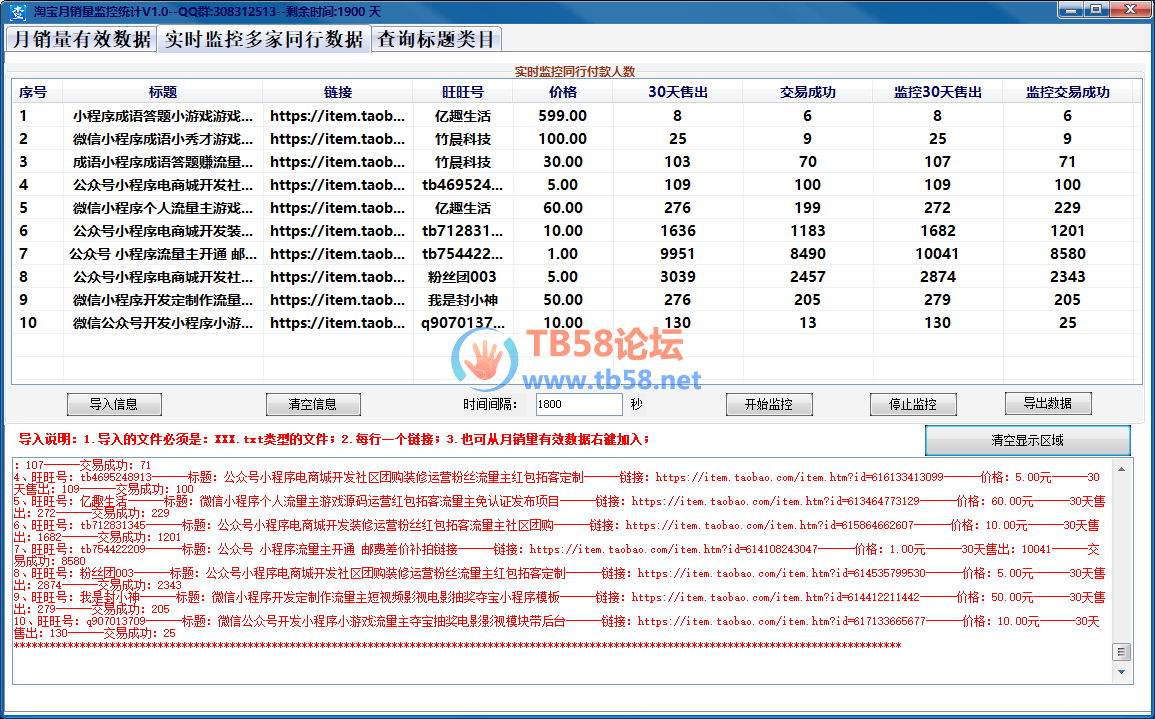
Task: Click 交易成功 cell 8490
Action: click(x=807, y=253)
